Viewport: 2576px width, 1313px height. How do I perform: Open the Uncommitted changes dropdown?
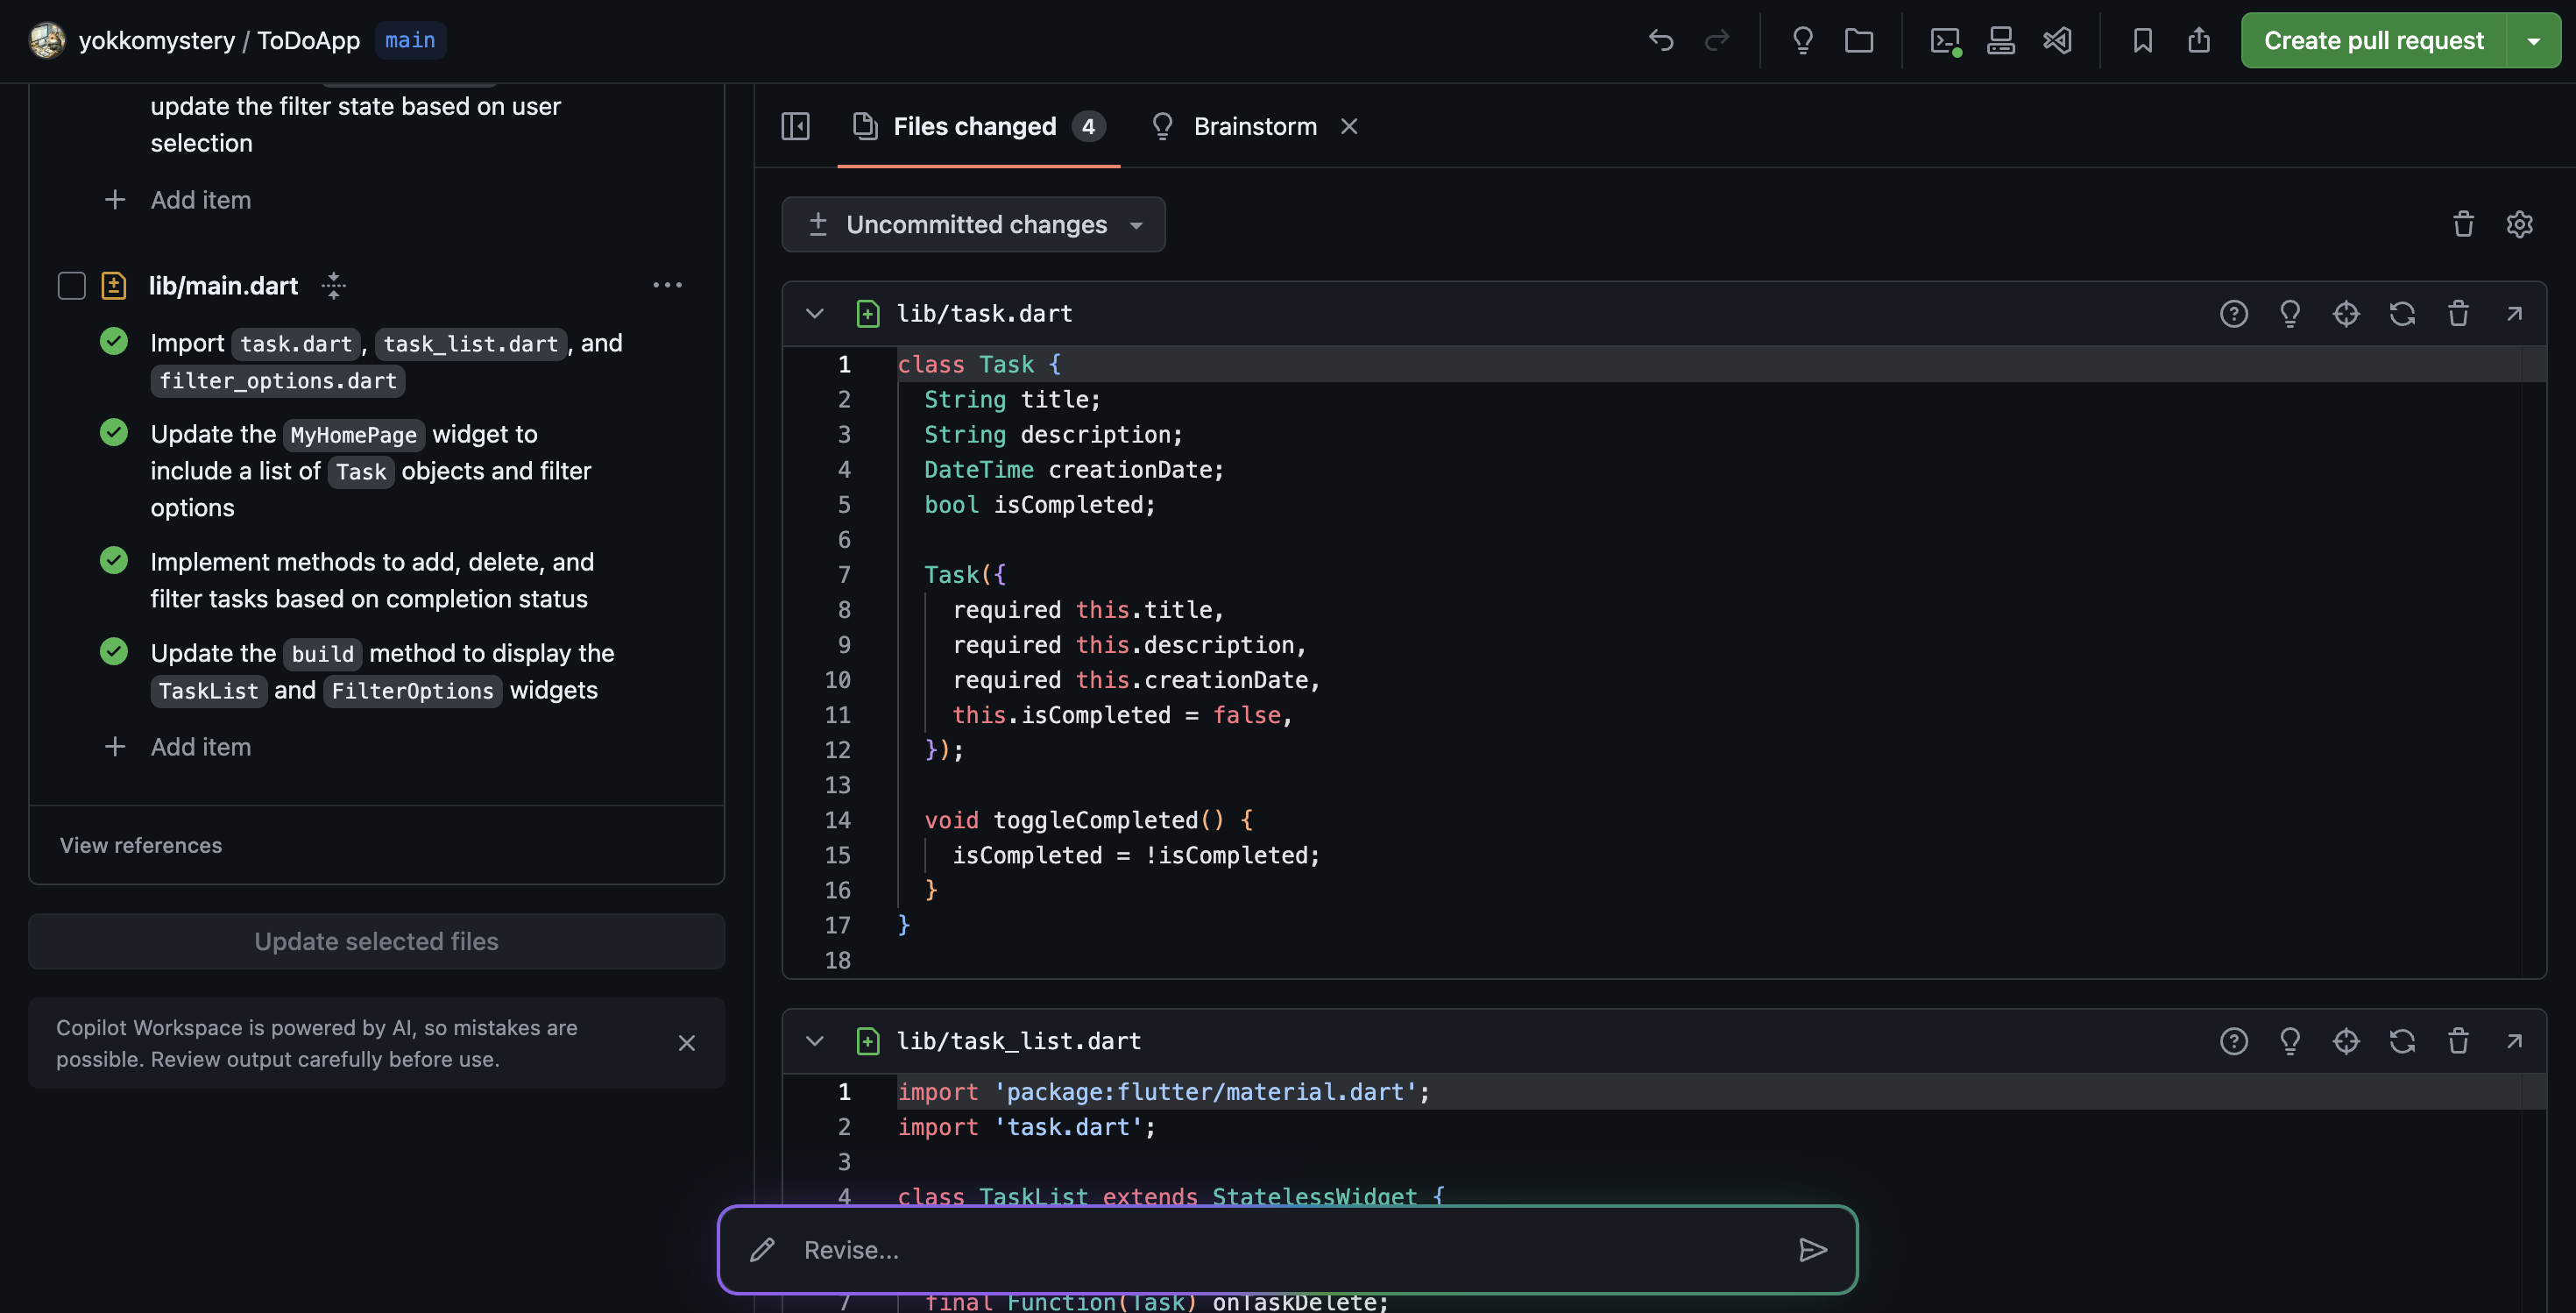(x=973, y=224)
